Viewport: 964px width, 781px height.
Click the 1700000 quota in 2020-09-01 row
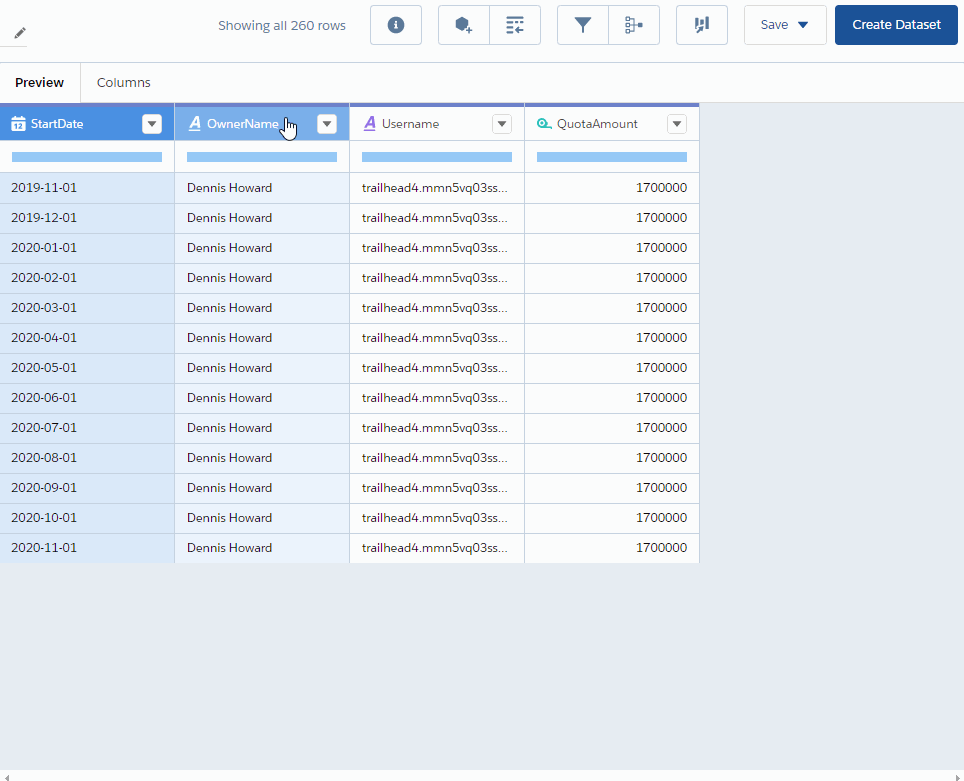point(612,488)
